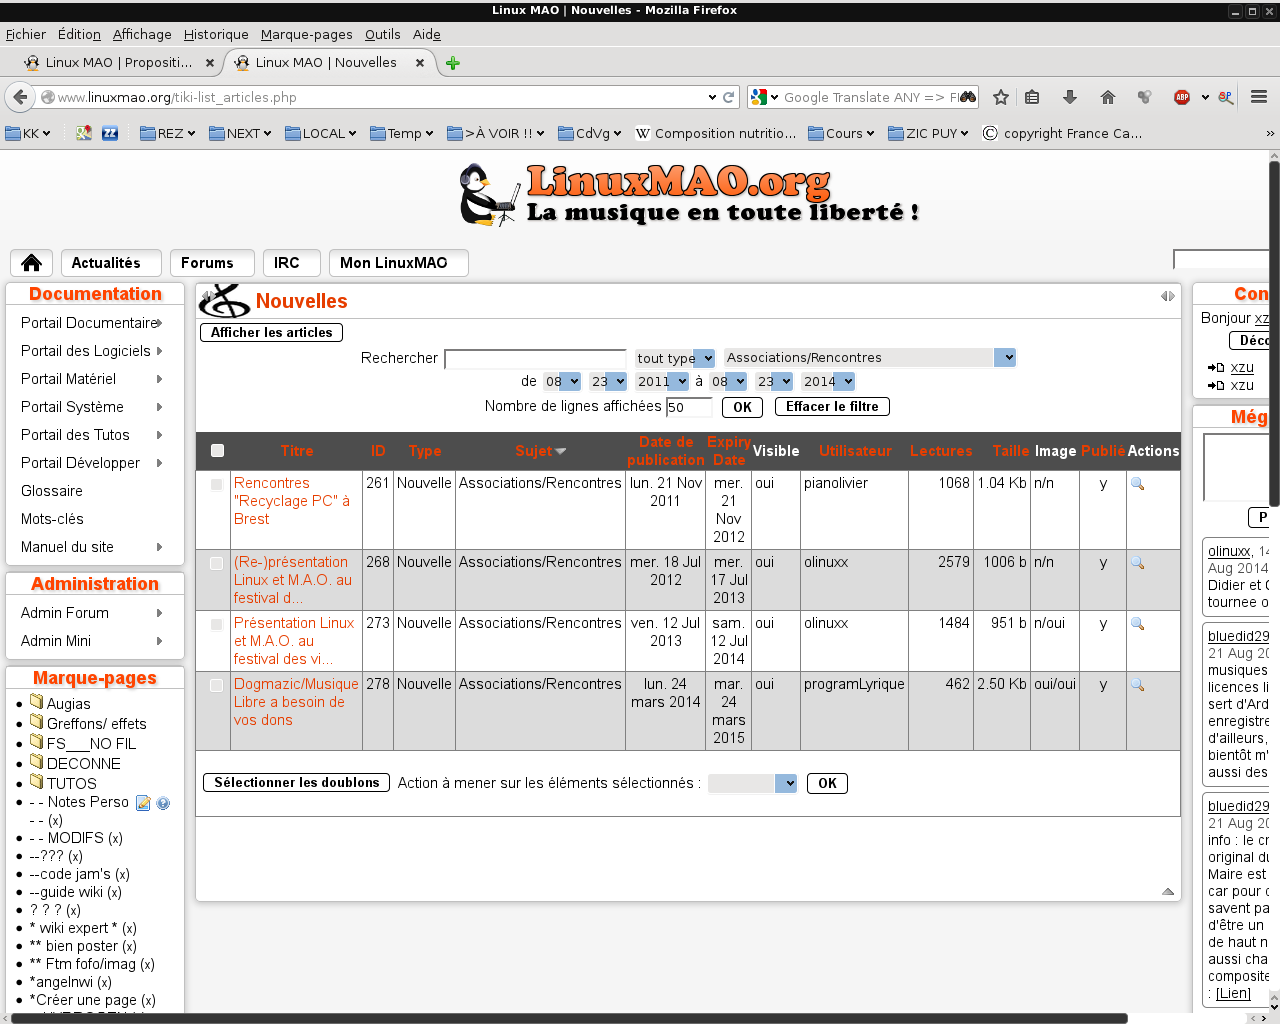Open the Affichage menu
Viewport: 1280px width, 1024px height.
tap(142, 34)
